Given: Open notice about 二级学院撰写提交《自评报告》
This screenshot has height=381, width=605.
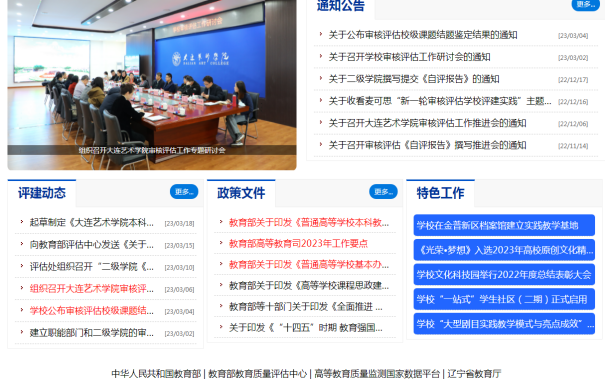Looking at the screenshot, I should coord(414,79).
